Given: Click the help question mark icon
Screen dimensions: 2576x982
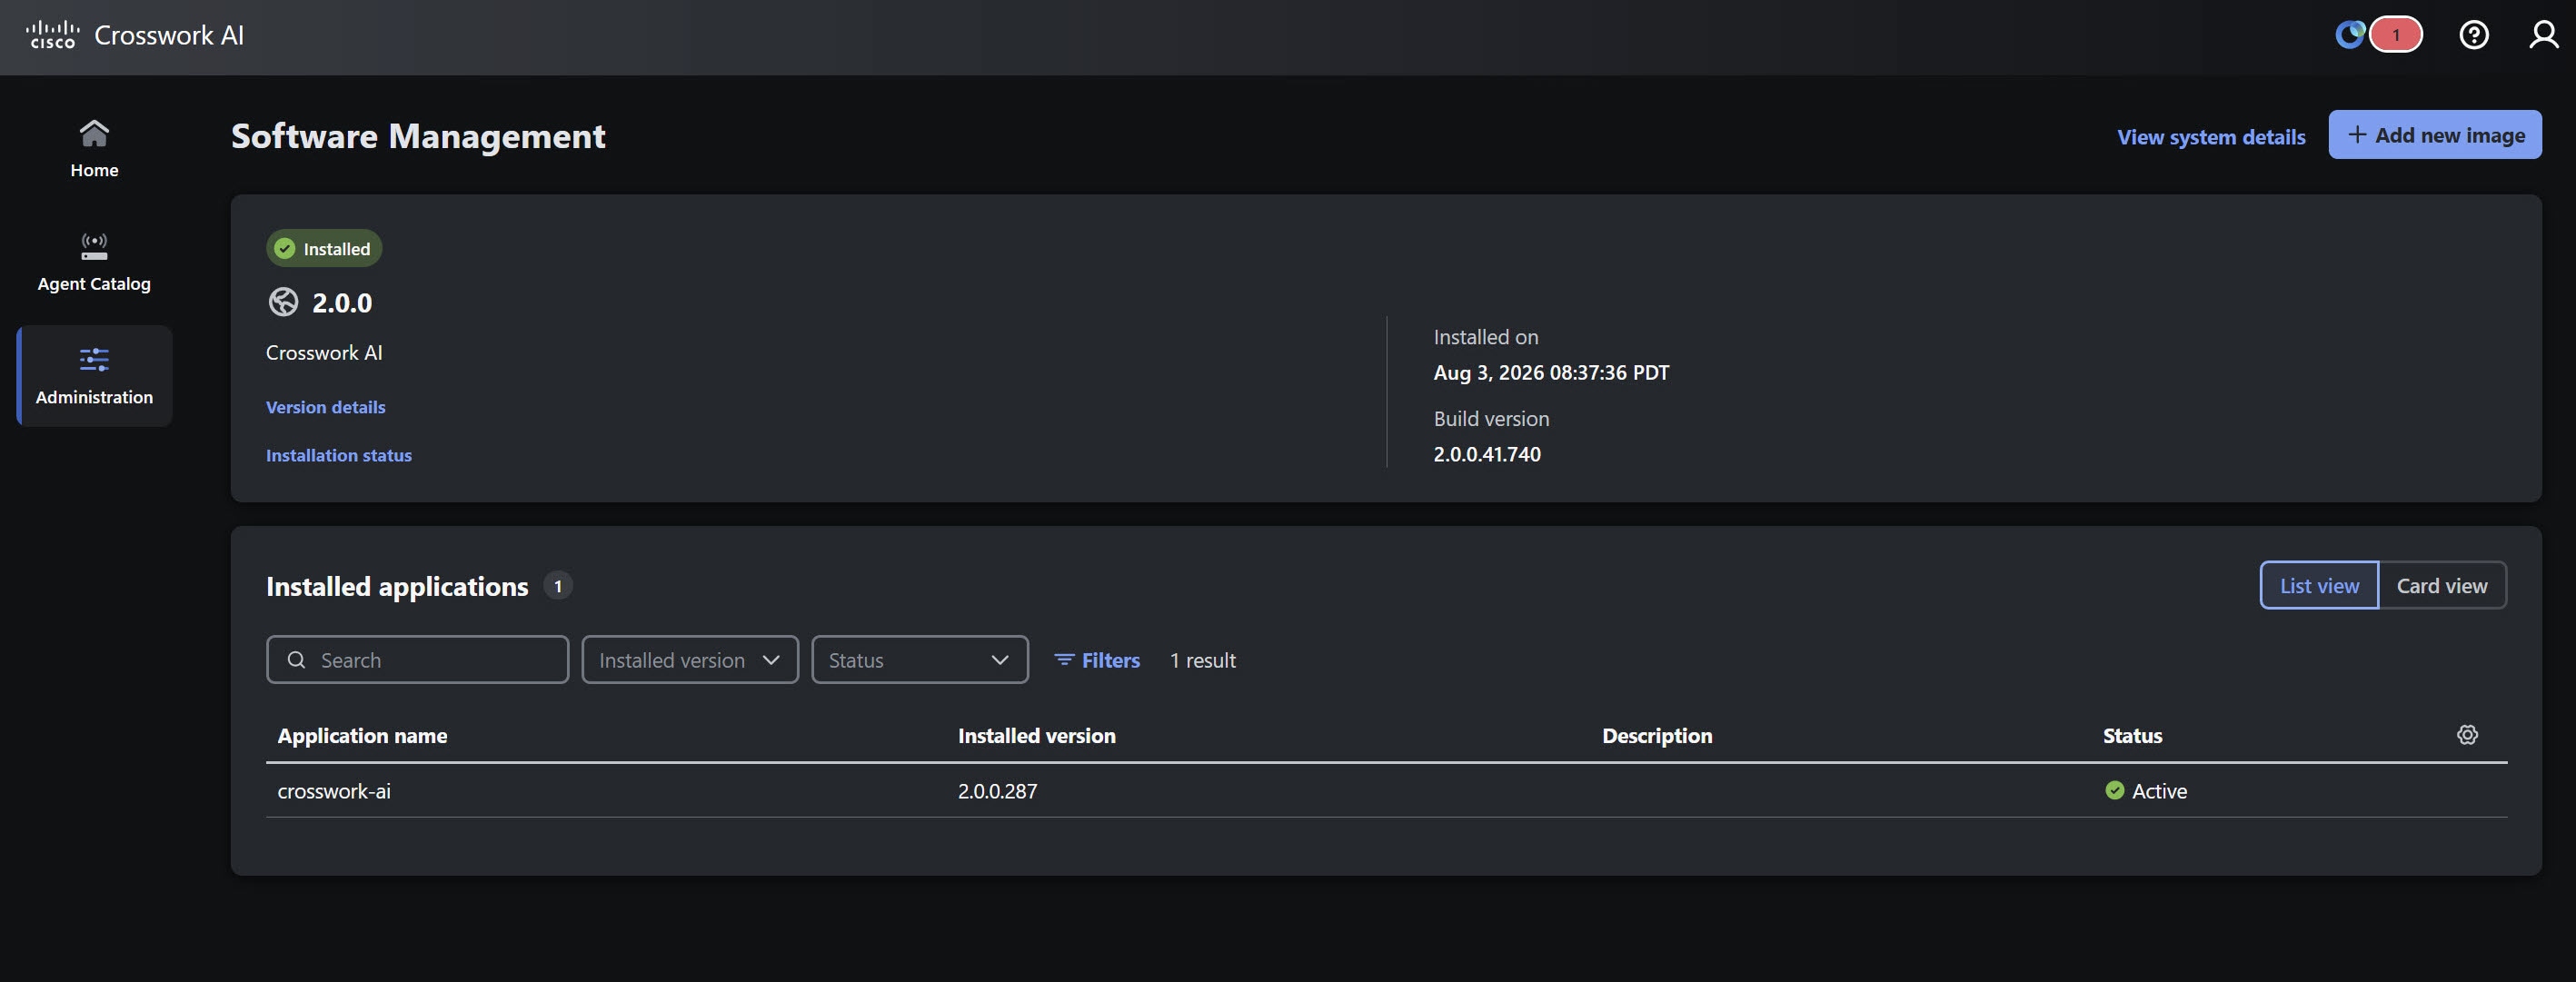Looking at the screenshot, I should [2474, 35].
